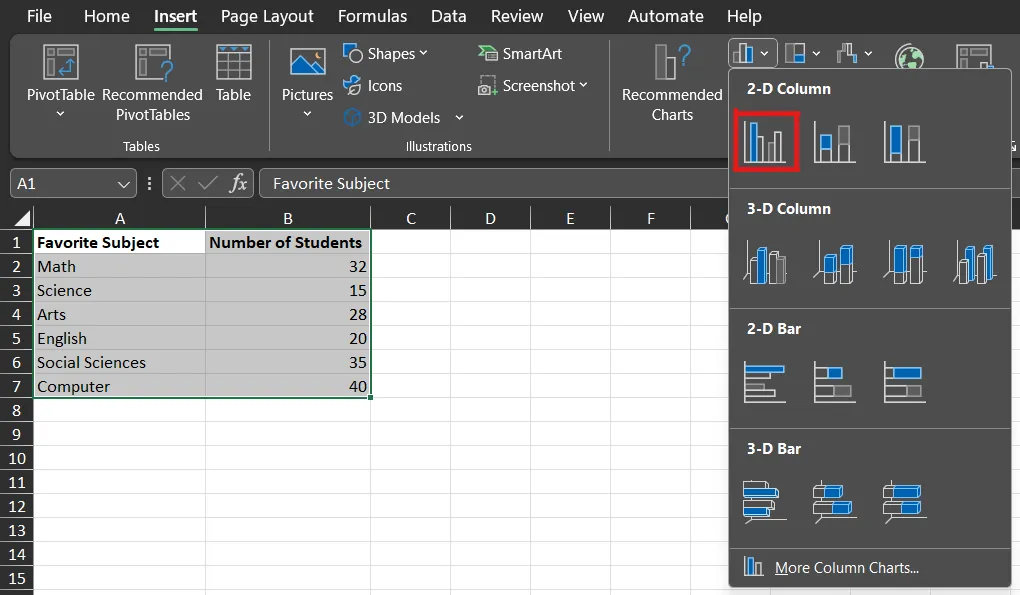Pick the 3-D 100% Stacked Column chart
Image resolution: width=1020 pixels, height=595 pixels.
click(904, 262)
